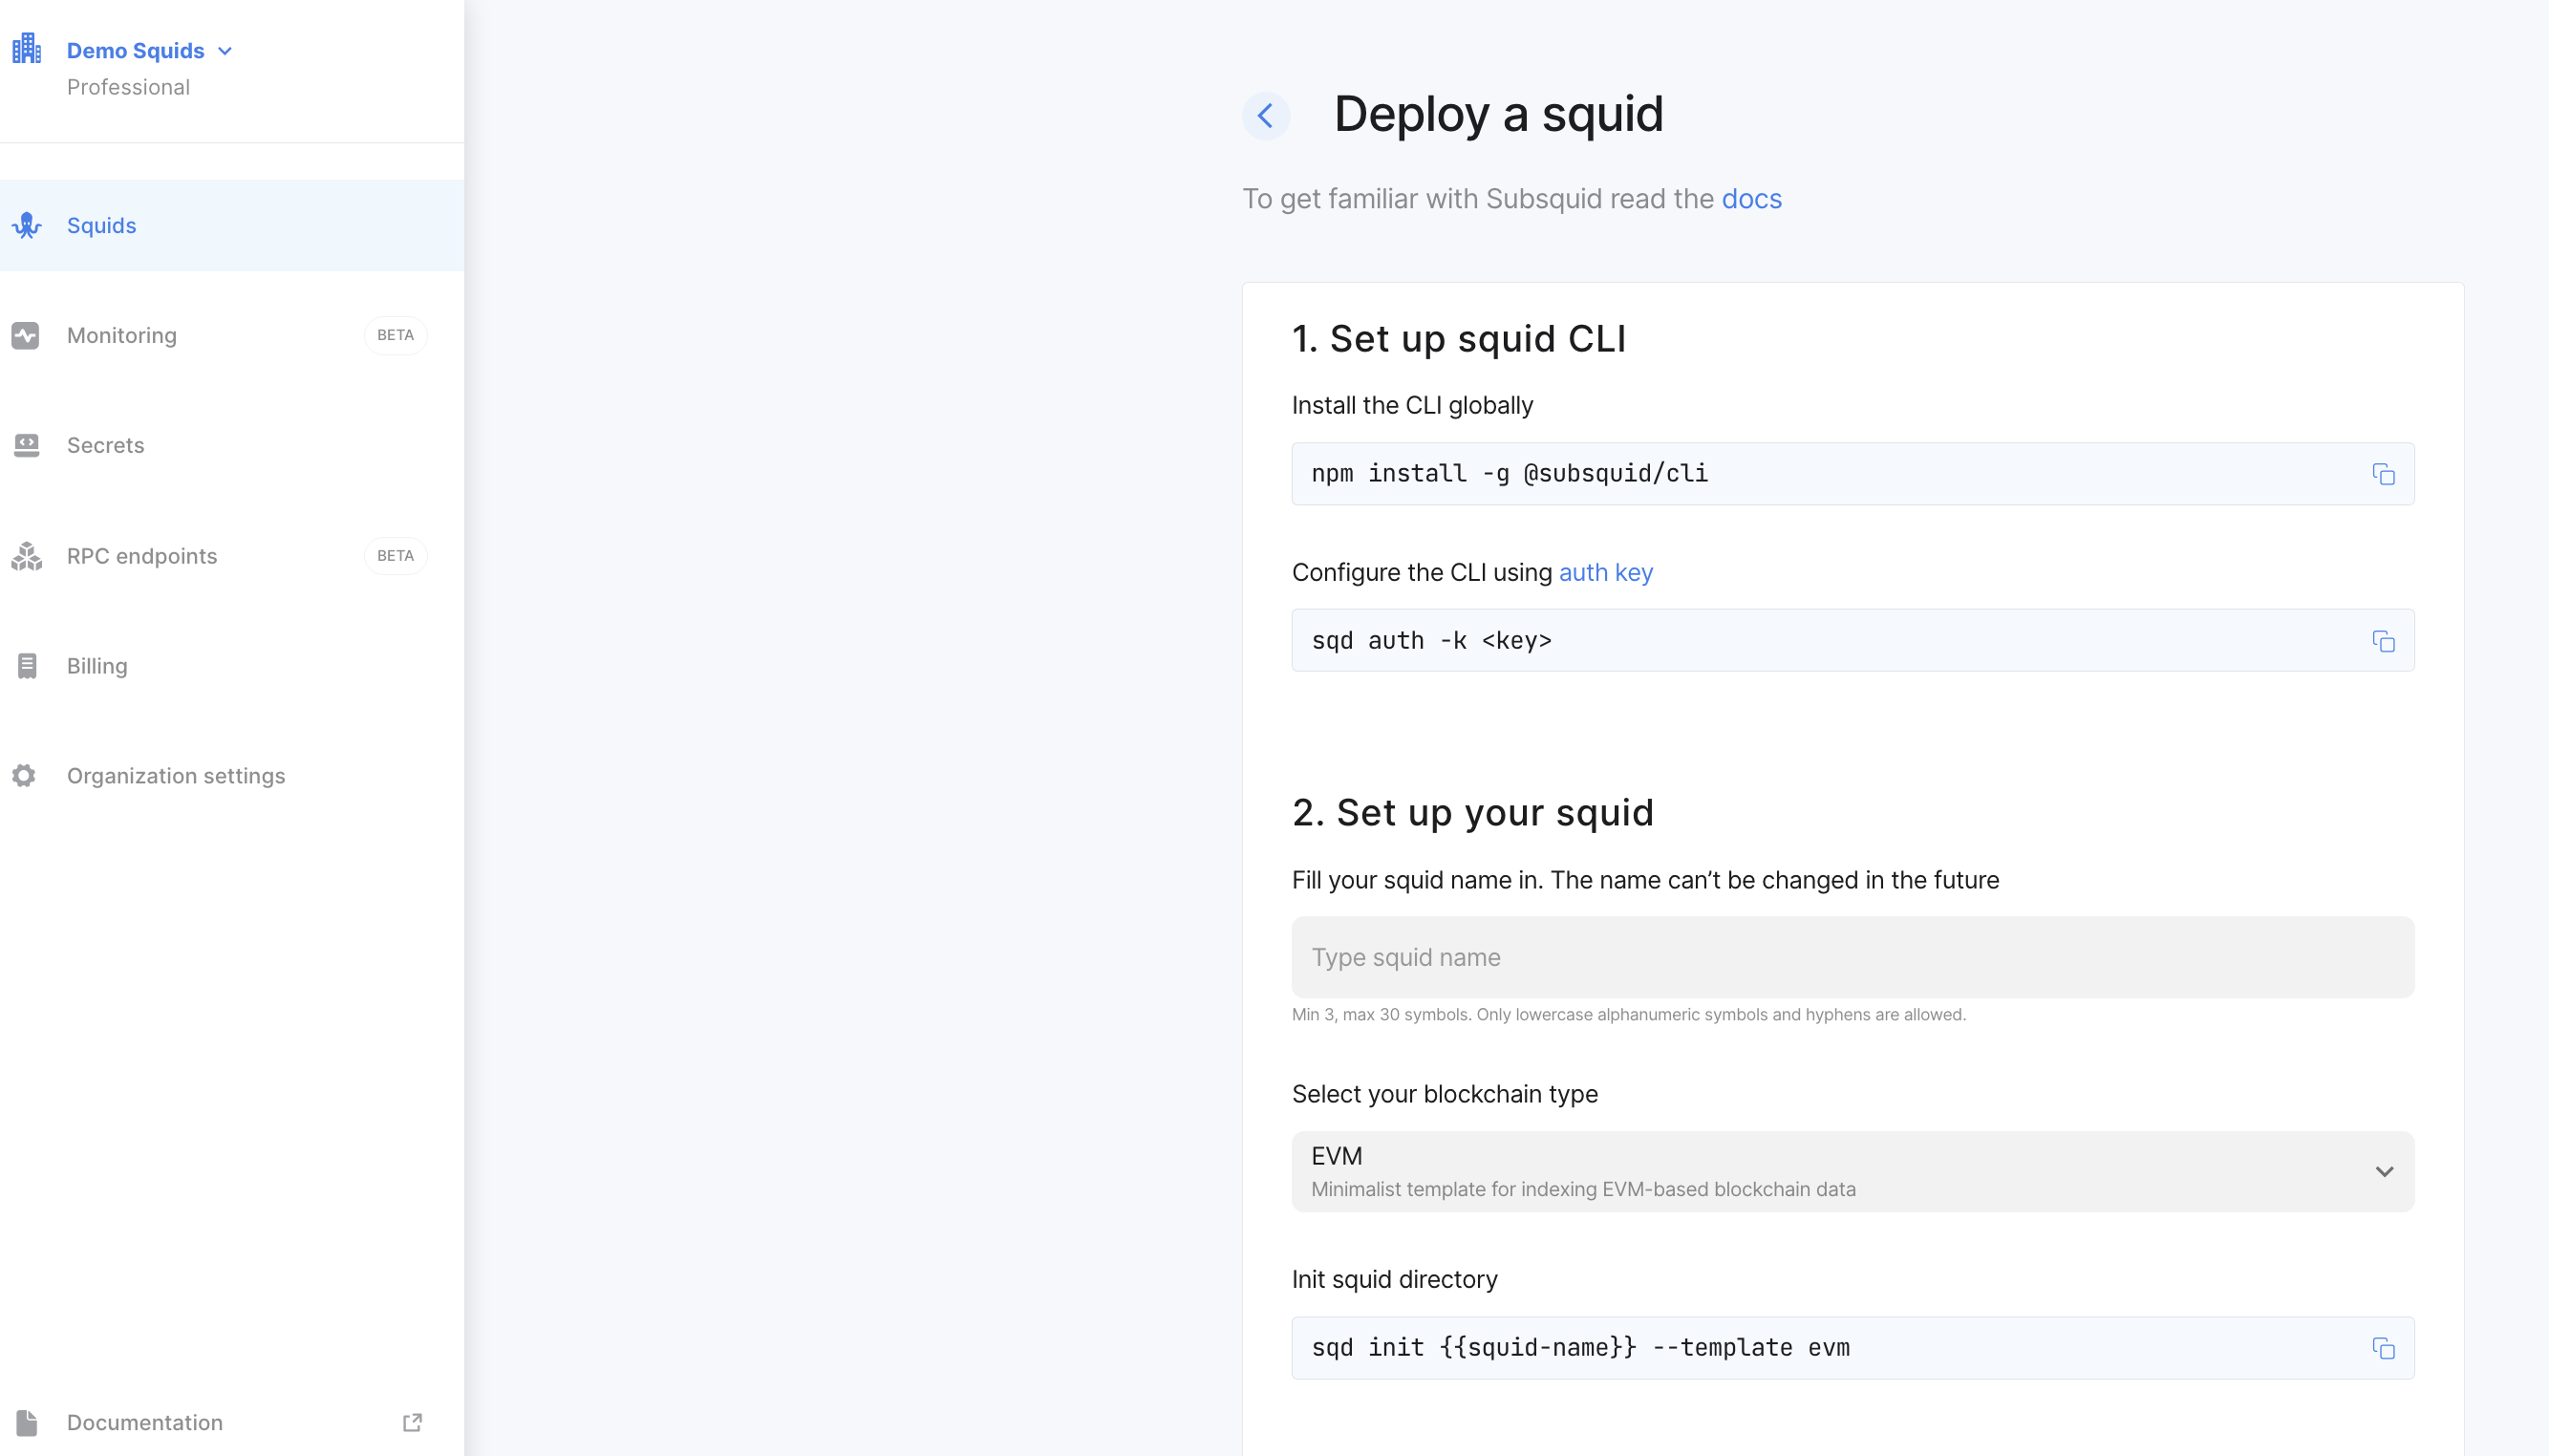Open the auth key link

point(1605,572)
